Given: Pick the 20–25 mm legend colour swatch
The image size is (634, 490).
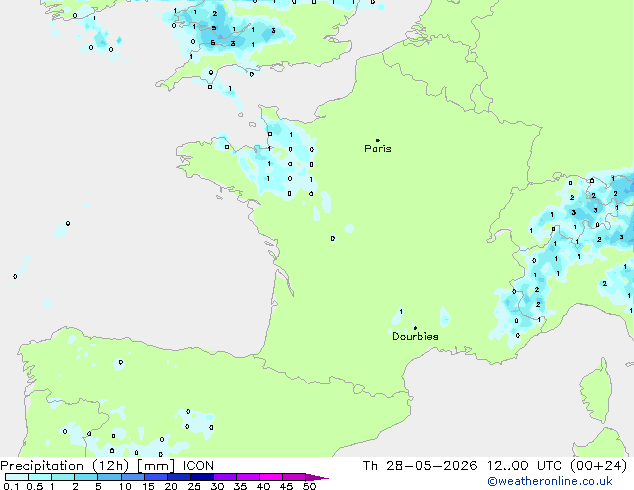Looking at the screenshot, I should 178,477.
